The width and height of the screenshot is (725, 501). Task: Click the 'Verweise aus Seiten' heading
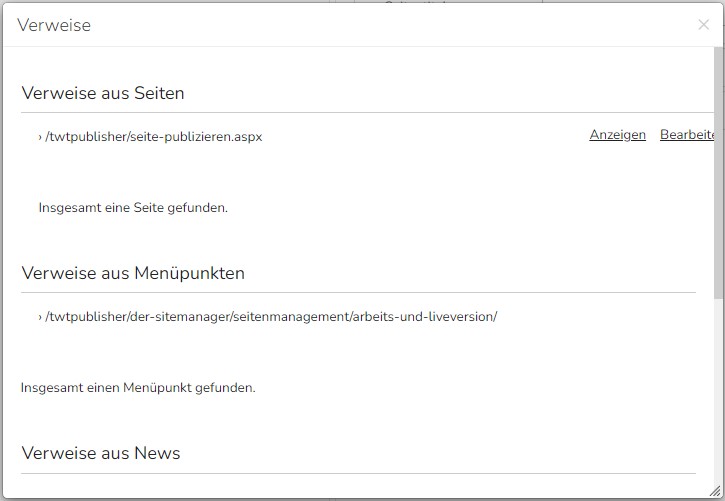pyautogui.click(x=103, y=93)
